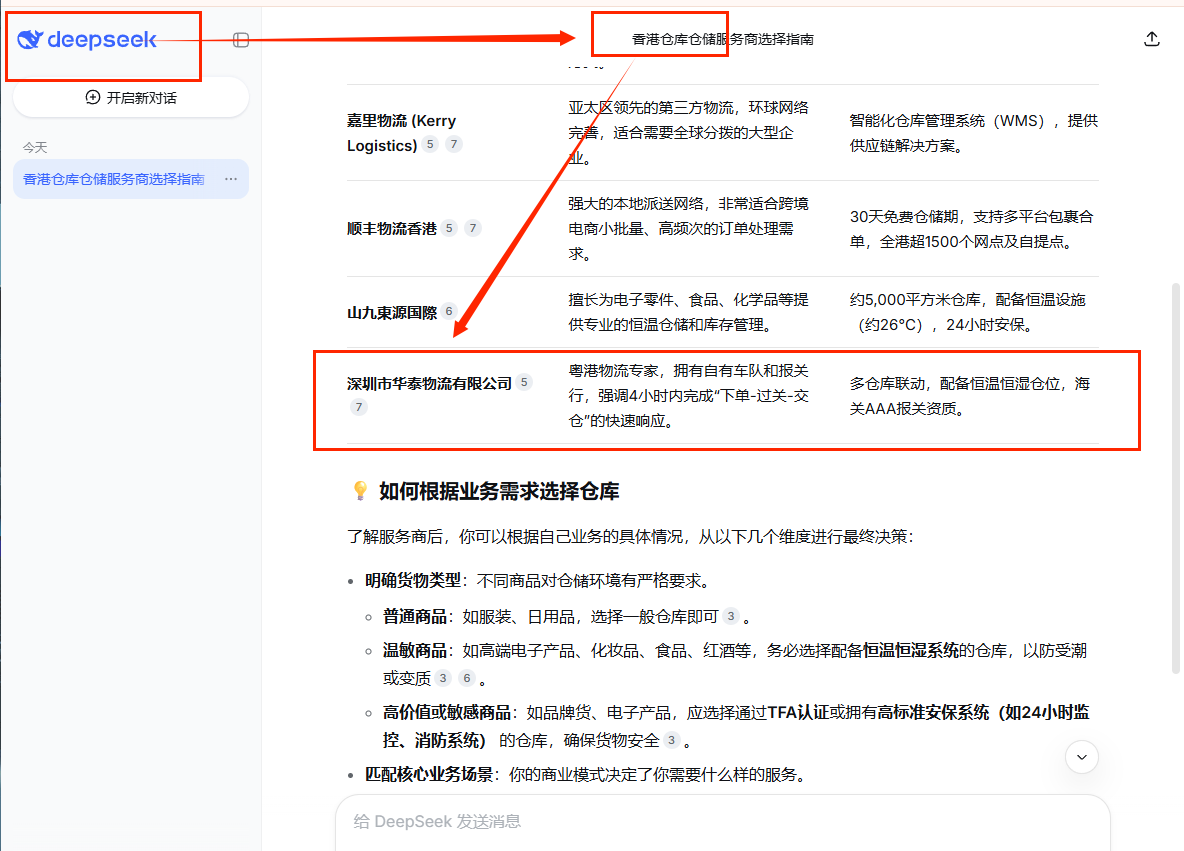Click the vertical scrollbar of the chat

pos(1176,480)
